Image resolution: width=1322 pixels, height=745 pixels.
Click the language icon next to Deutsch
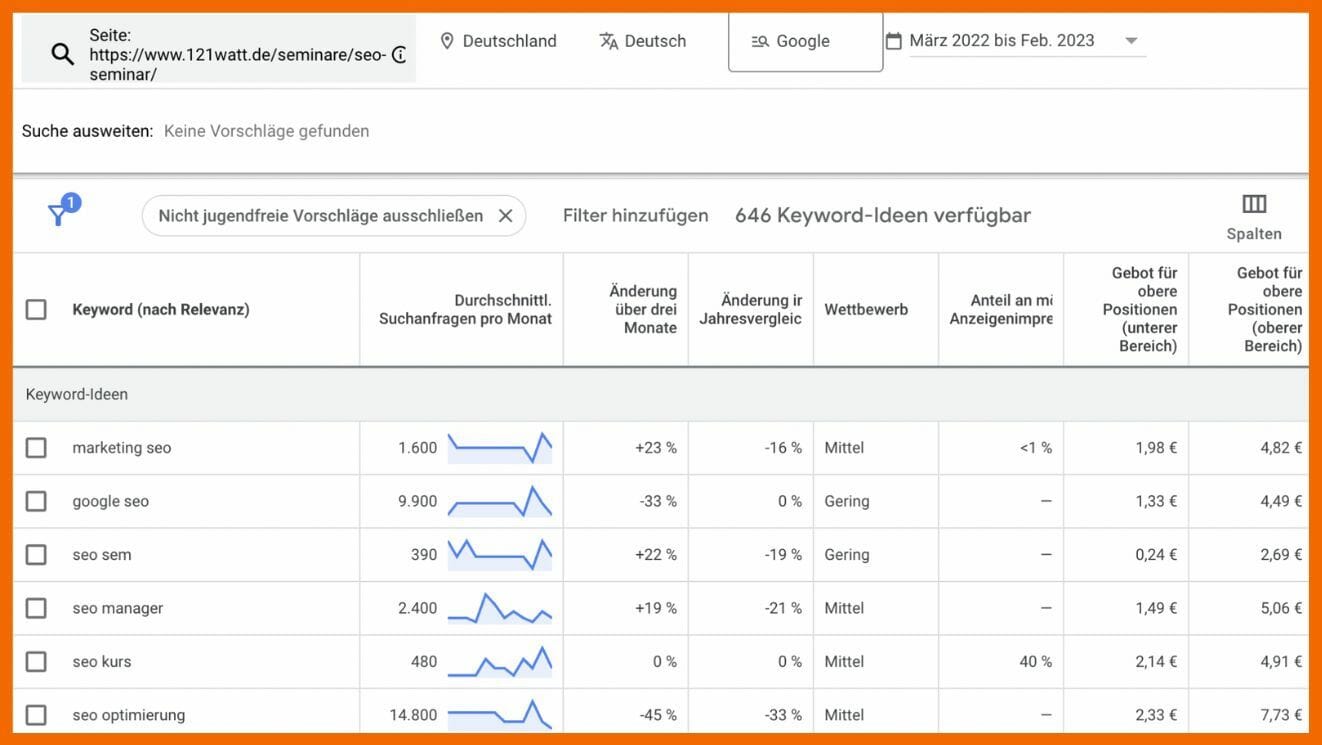[x=608, y=40]
